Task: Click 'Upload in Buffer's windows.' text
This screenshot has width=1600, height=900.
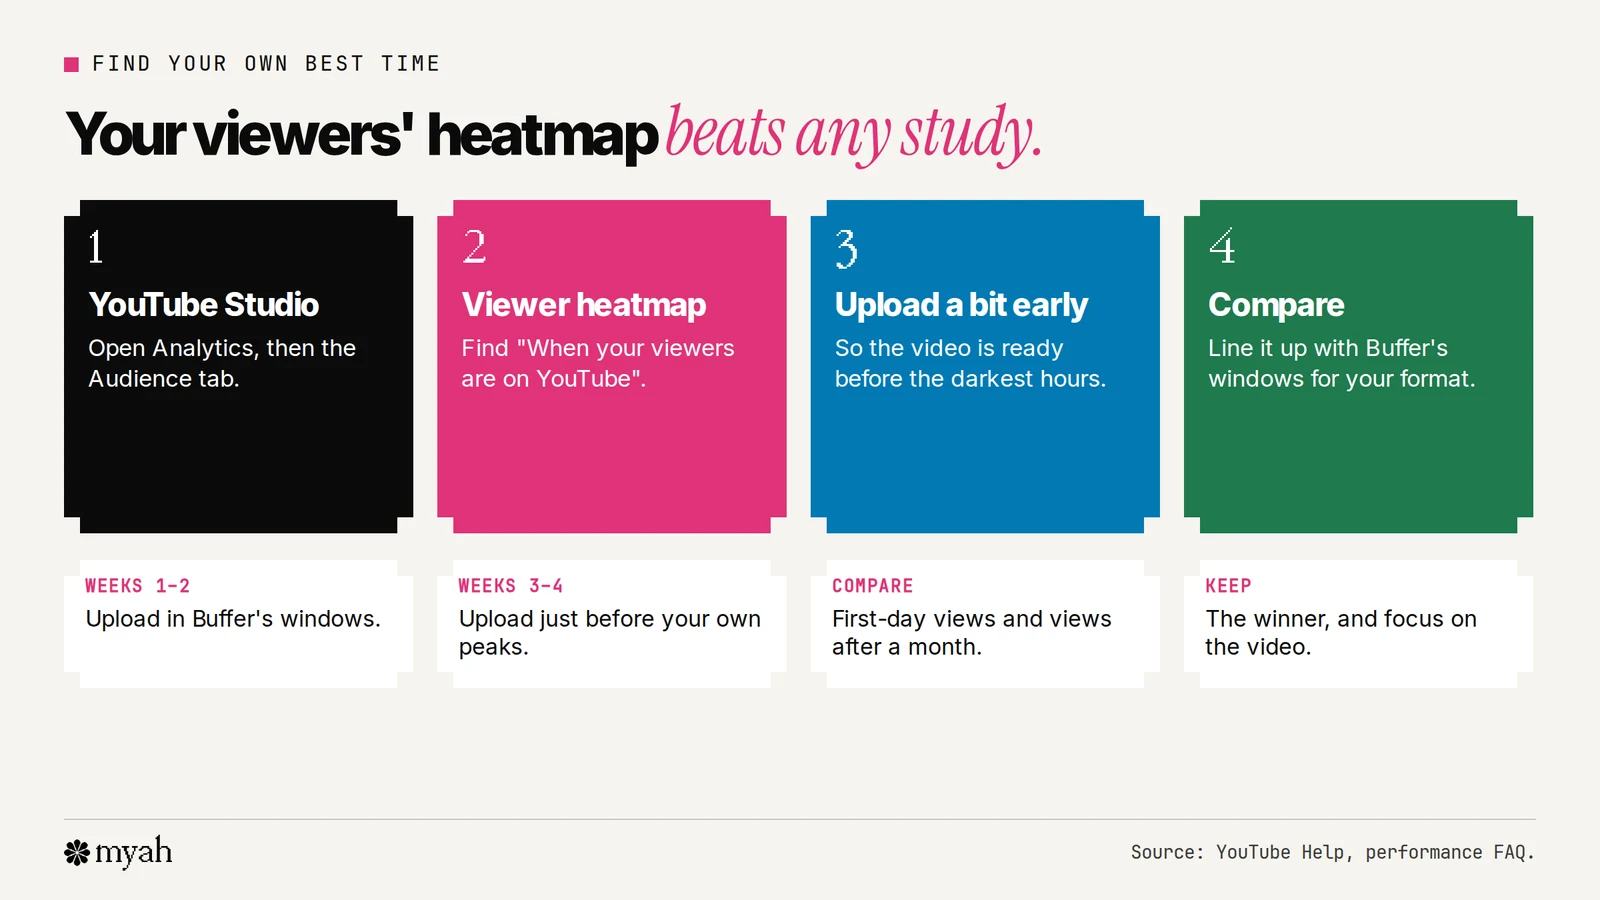Action: (233, 619)
